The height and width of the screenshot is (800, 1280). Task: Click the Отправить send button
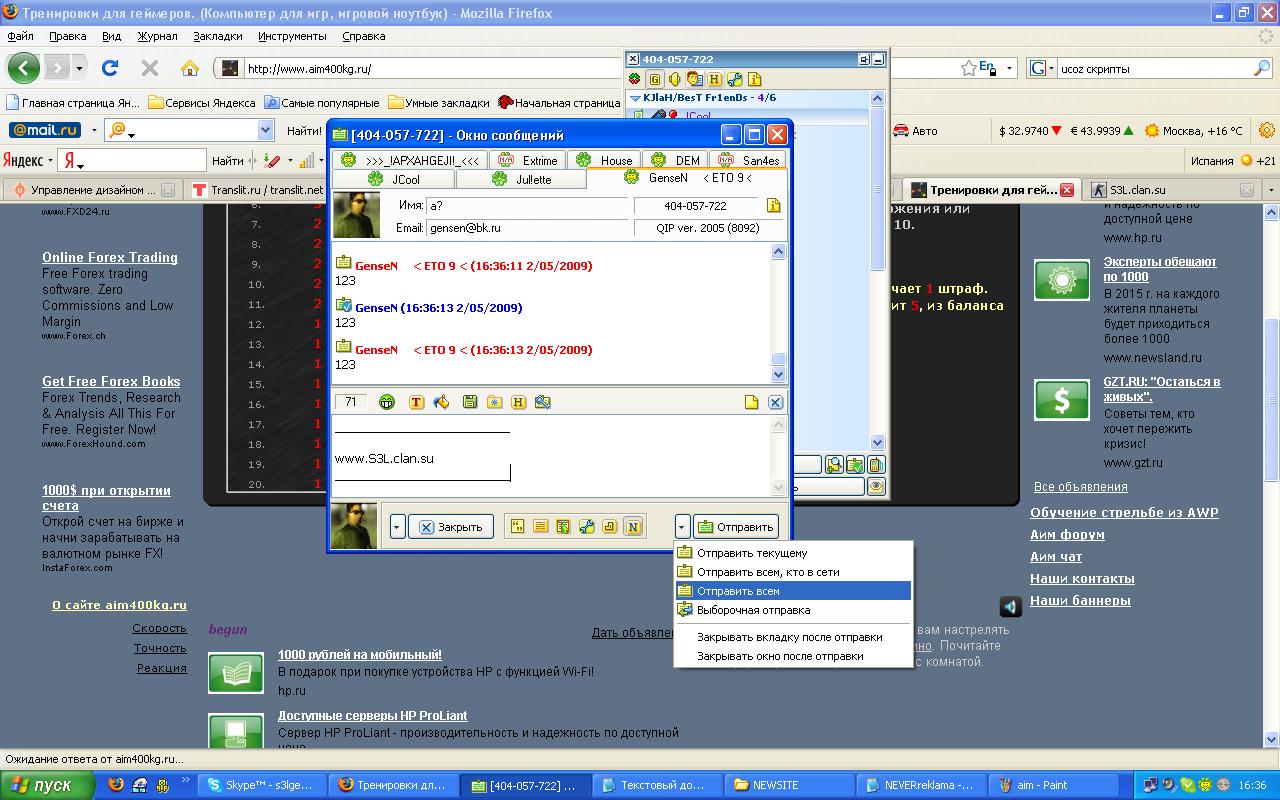(735, 527)
